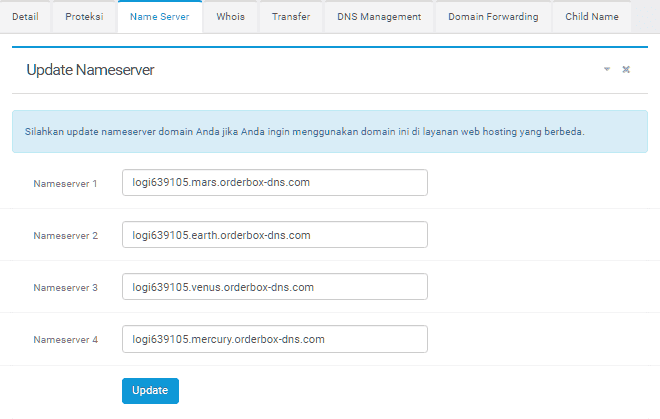The height and width of the screenshot is (419, 660).
Task: Open the DNS Management tab
Action: click(x=379, y=17)
